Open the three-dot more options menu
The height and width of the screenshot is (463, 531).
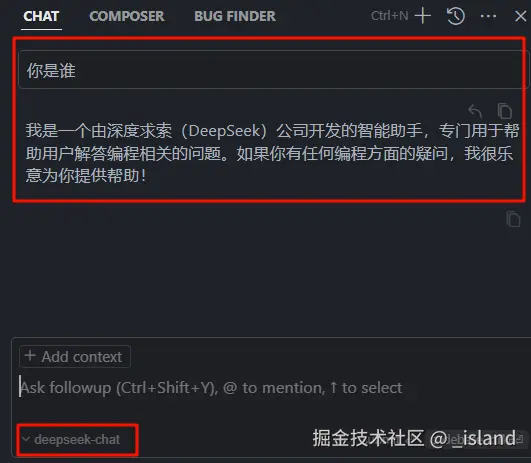coord(488,16)
